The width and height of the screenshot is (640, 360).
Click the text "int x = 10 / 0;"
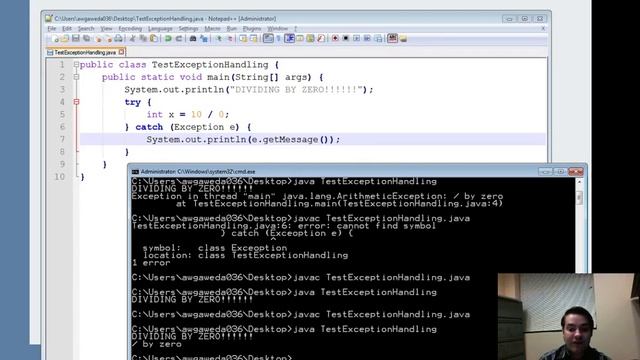(x=188, y=114)
